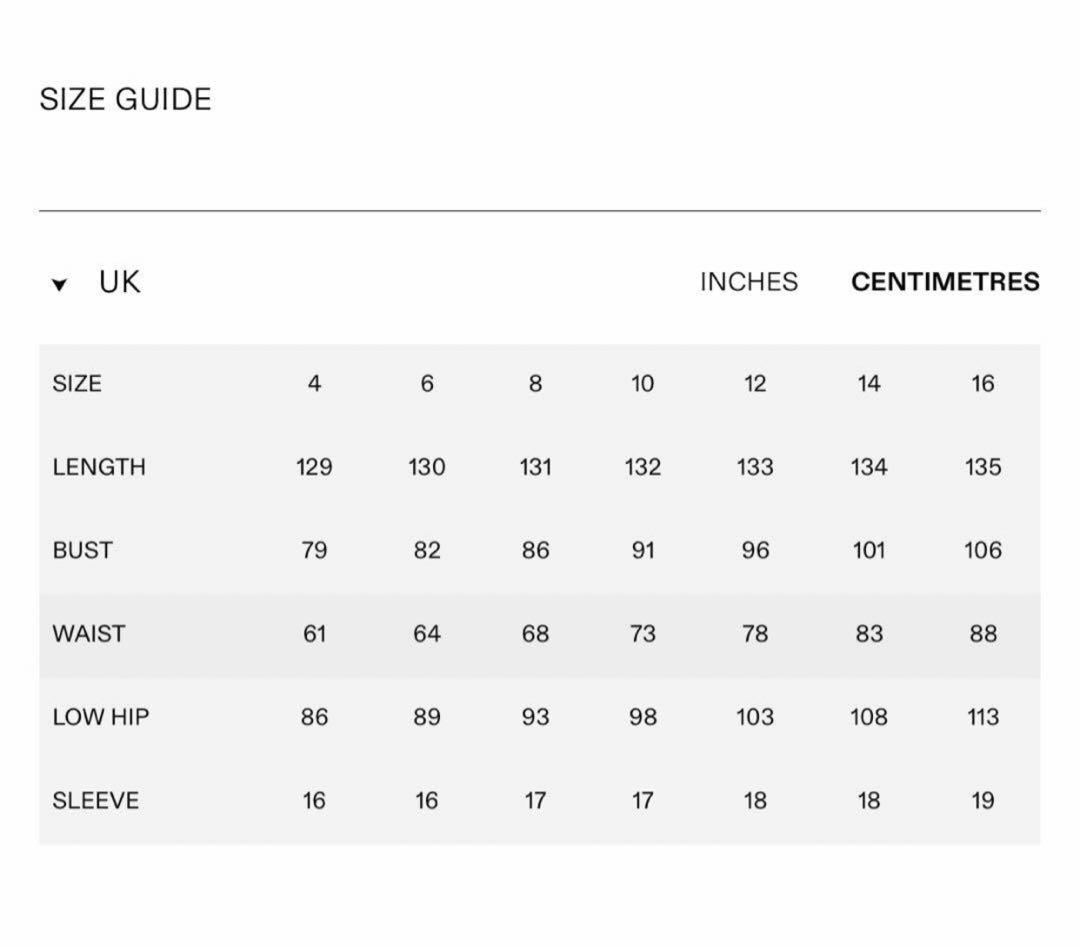Click the size 10 column header

tap(642, 384)
